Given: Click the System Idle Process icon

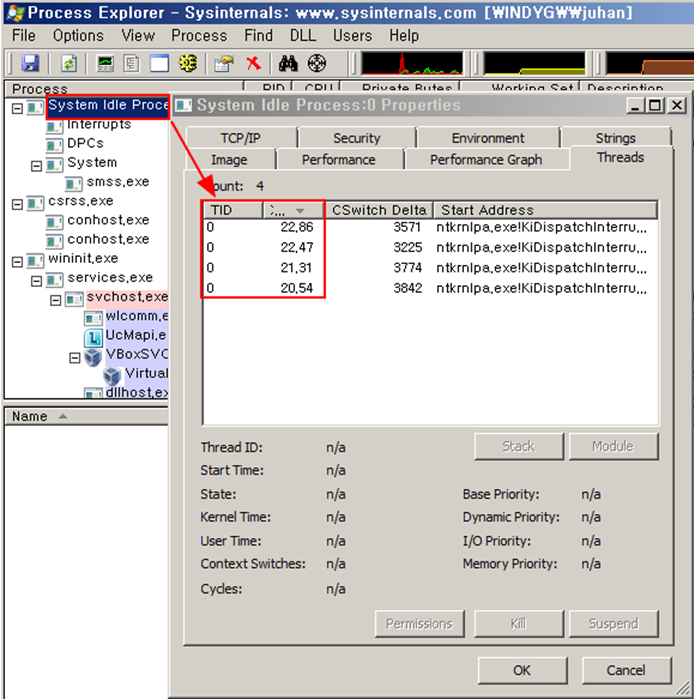Looking at the screenshot, I should [35, 107].
